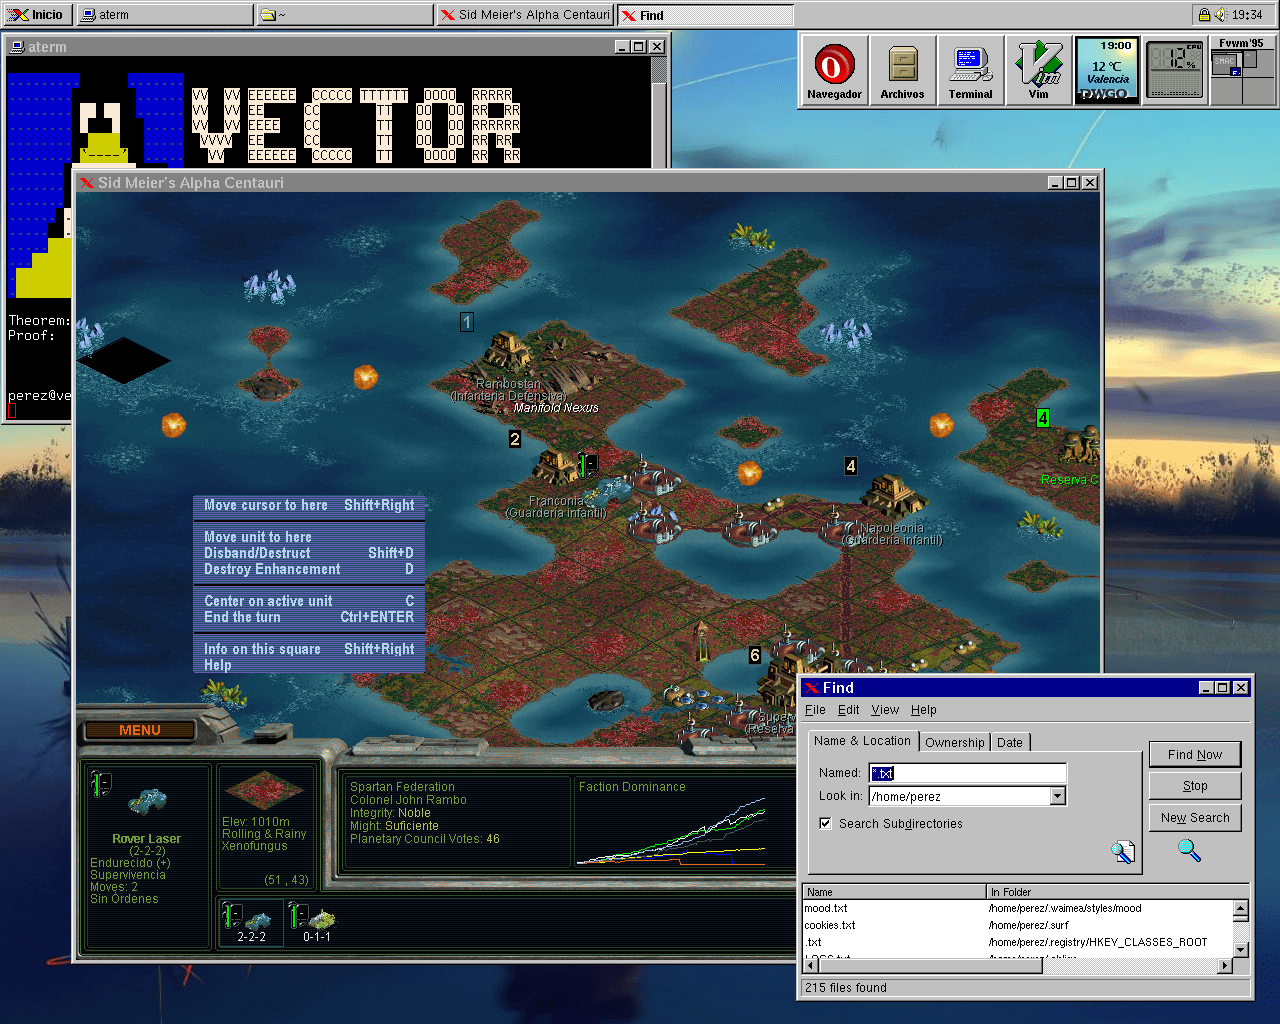This screenshot has width=1280, height=1024.
Task: Click the speaker volume tray icon
Action: [1220, 15]
